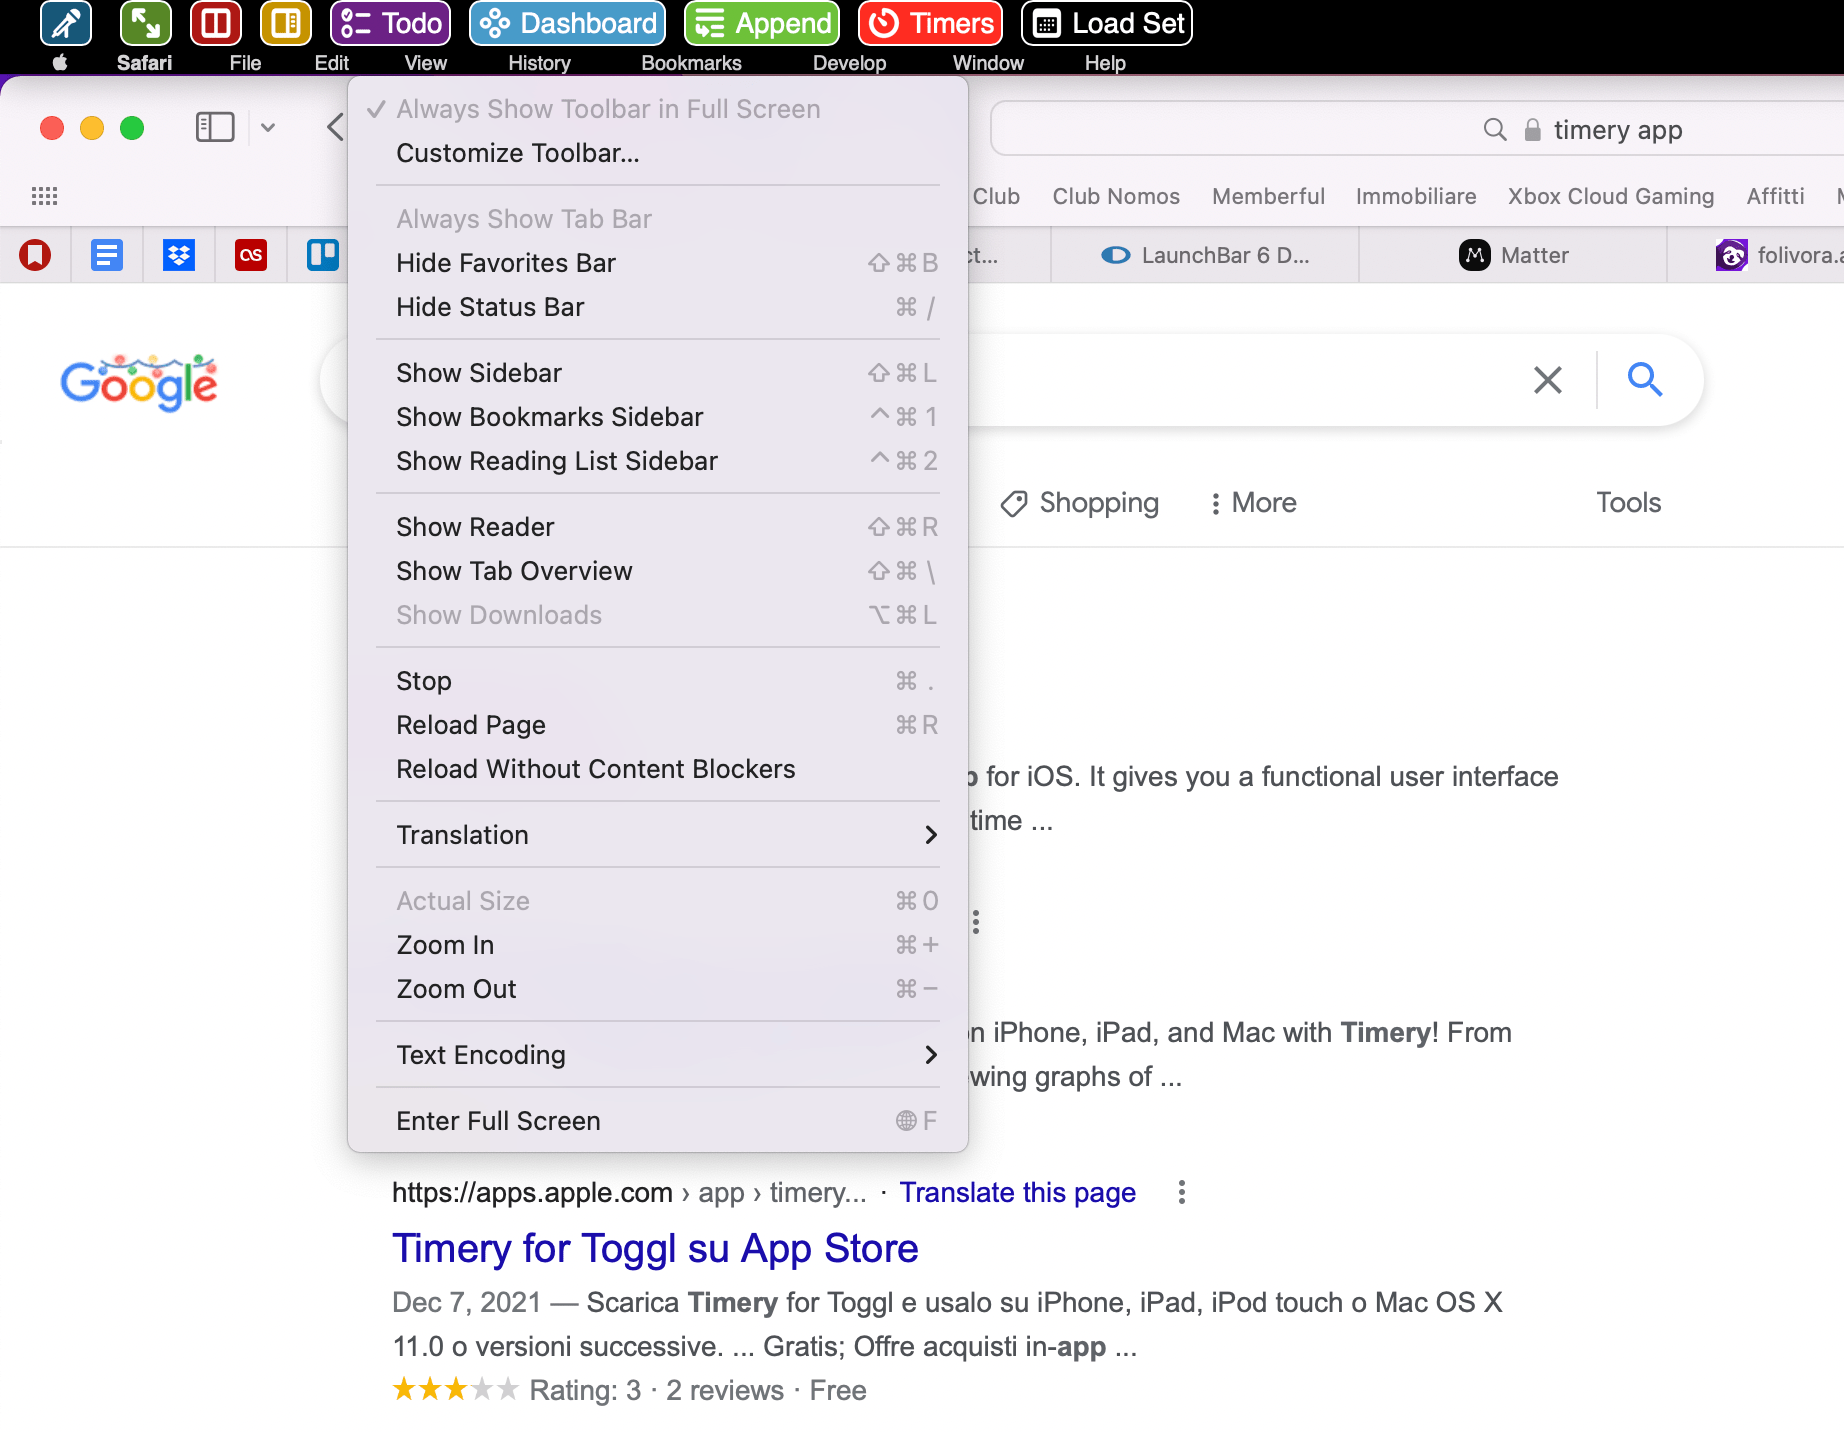This screenshot has height=1432, width=1844.
Task: Open the Window menu
Action: [988, 63]
